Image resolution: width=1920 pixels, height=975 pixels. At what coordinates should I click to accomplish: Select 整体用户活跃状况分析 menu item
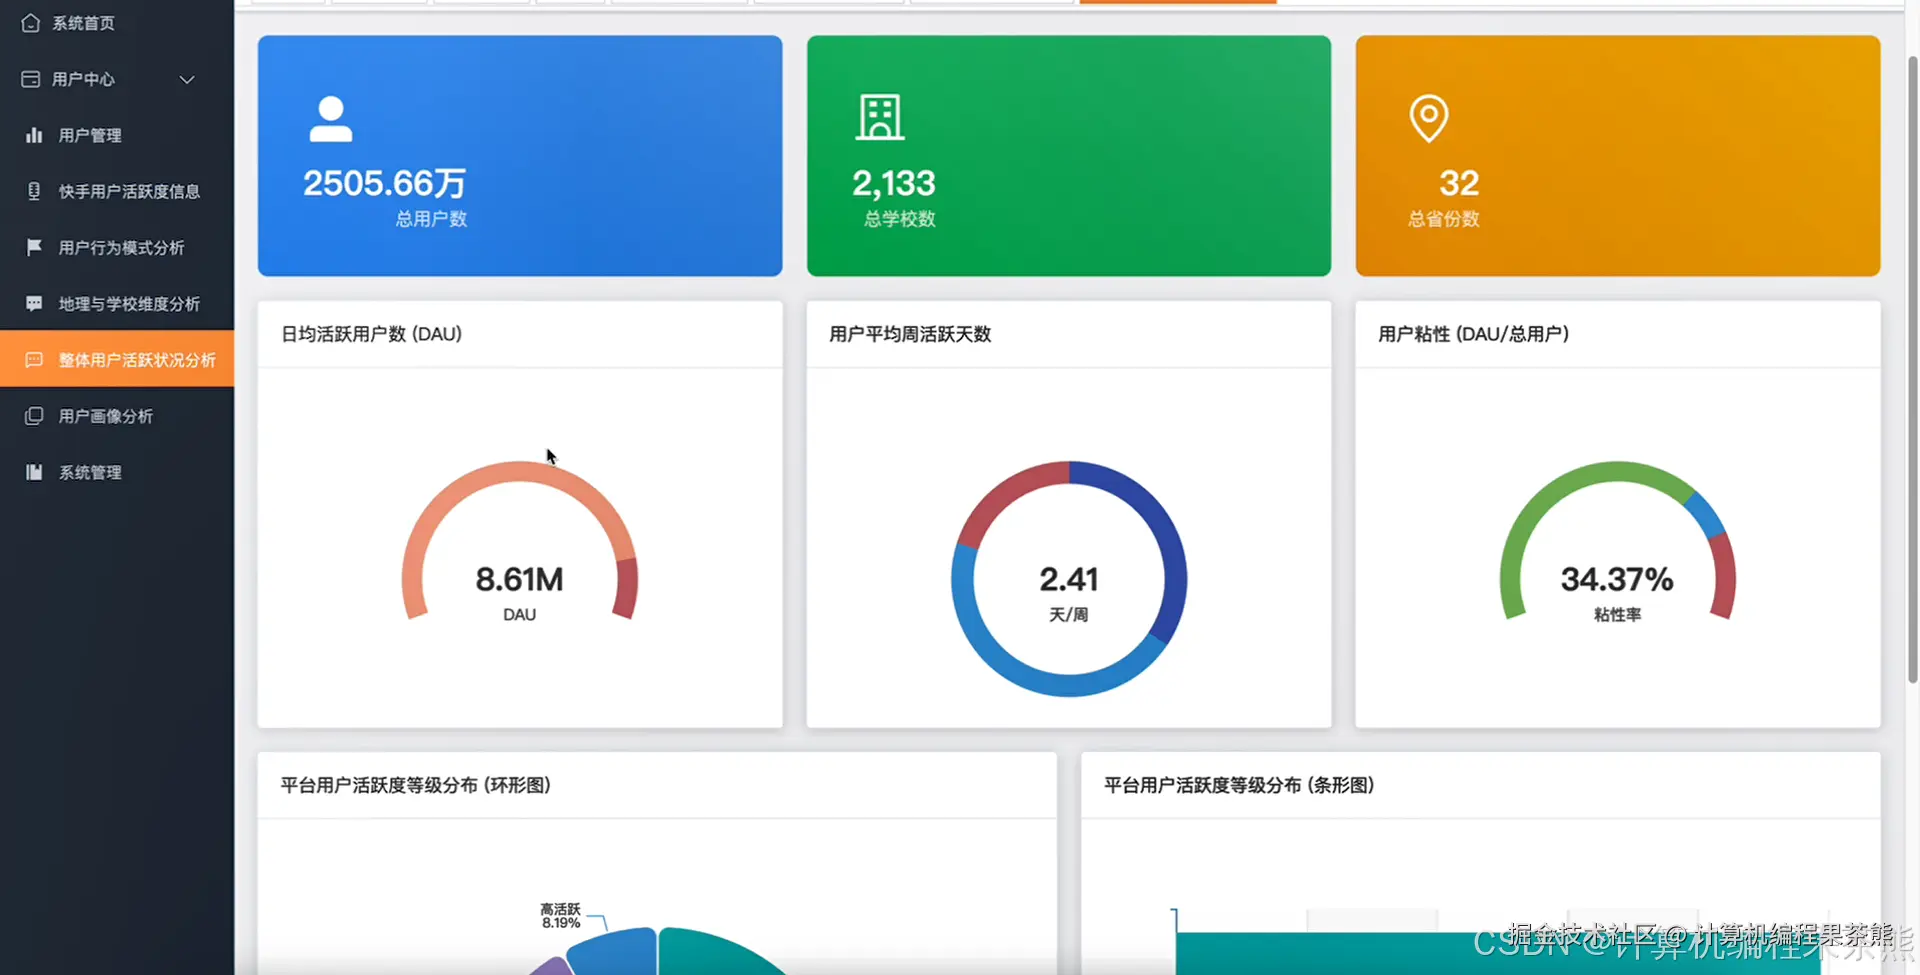click(x=117, y=359)
